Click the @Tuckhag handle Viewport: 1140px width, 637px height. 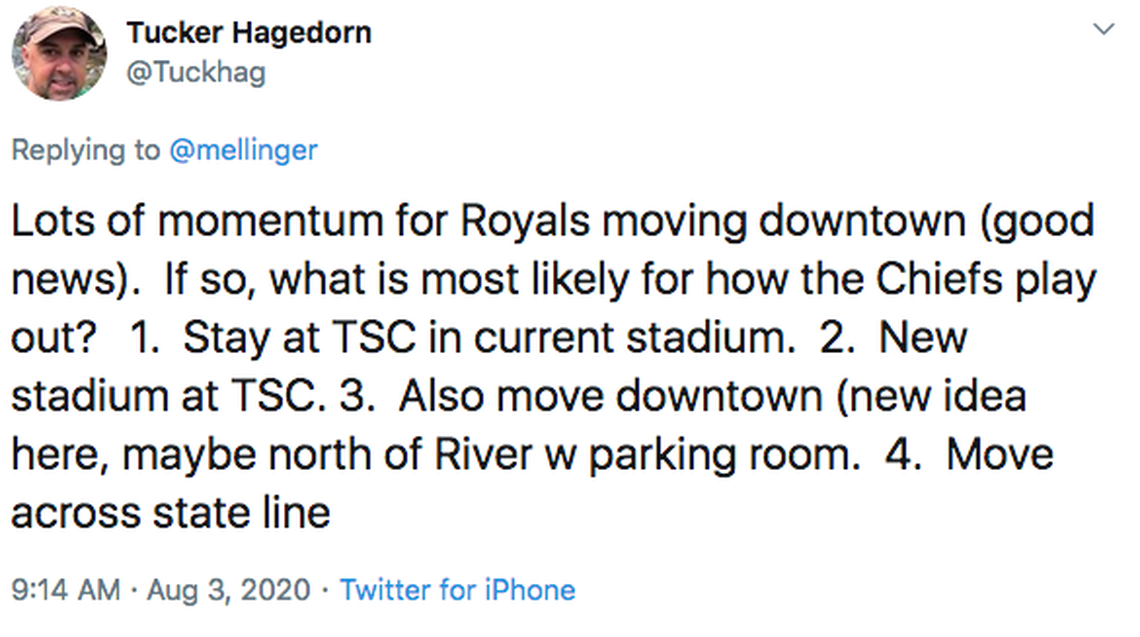[x=196, y=72]
